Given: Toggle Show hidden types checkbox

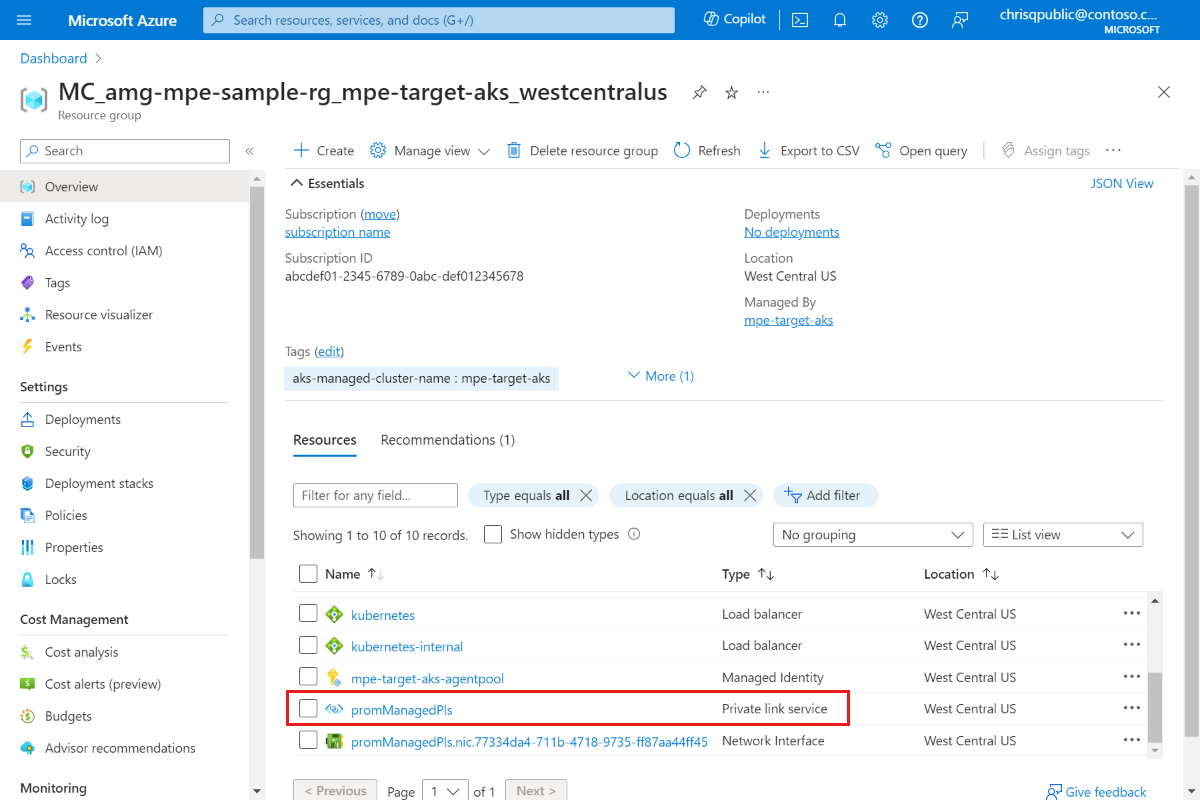Looking at the screenshot, I should [x=493, y=534].
